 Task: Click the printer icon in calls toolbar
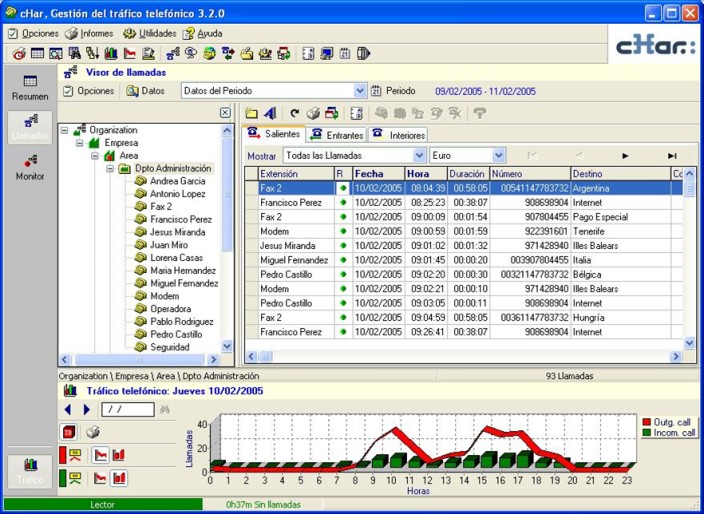pos(313,113)
